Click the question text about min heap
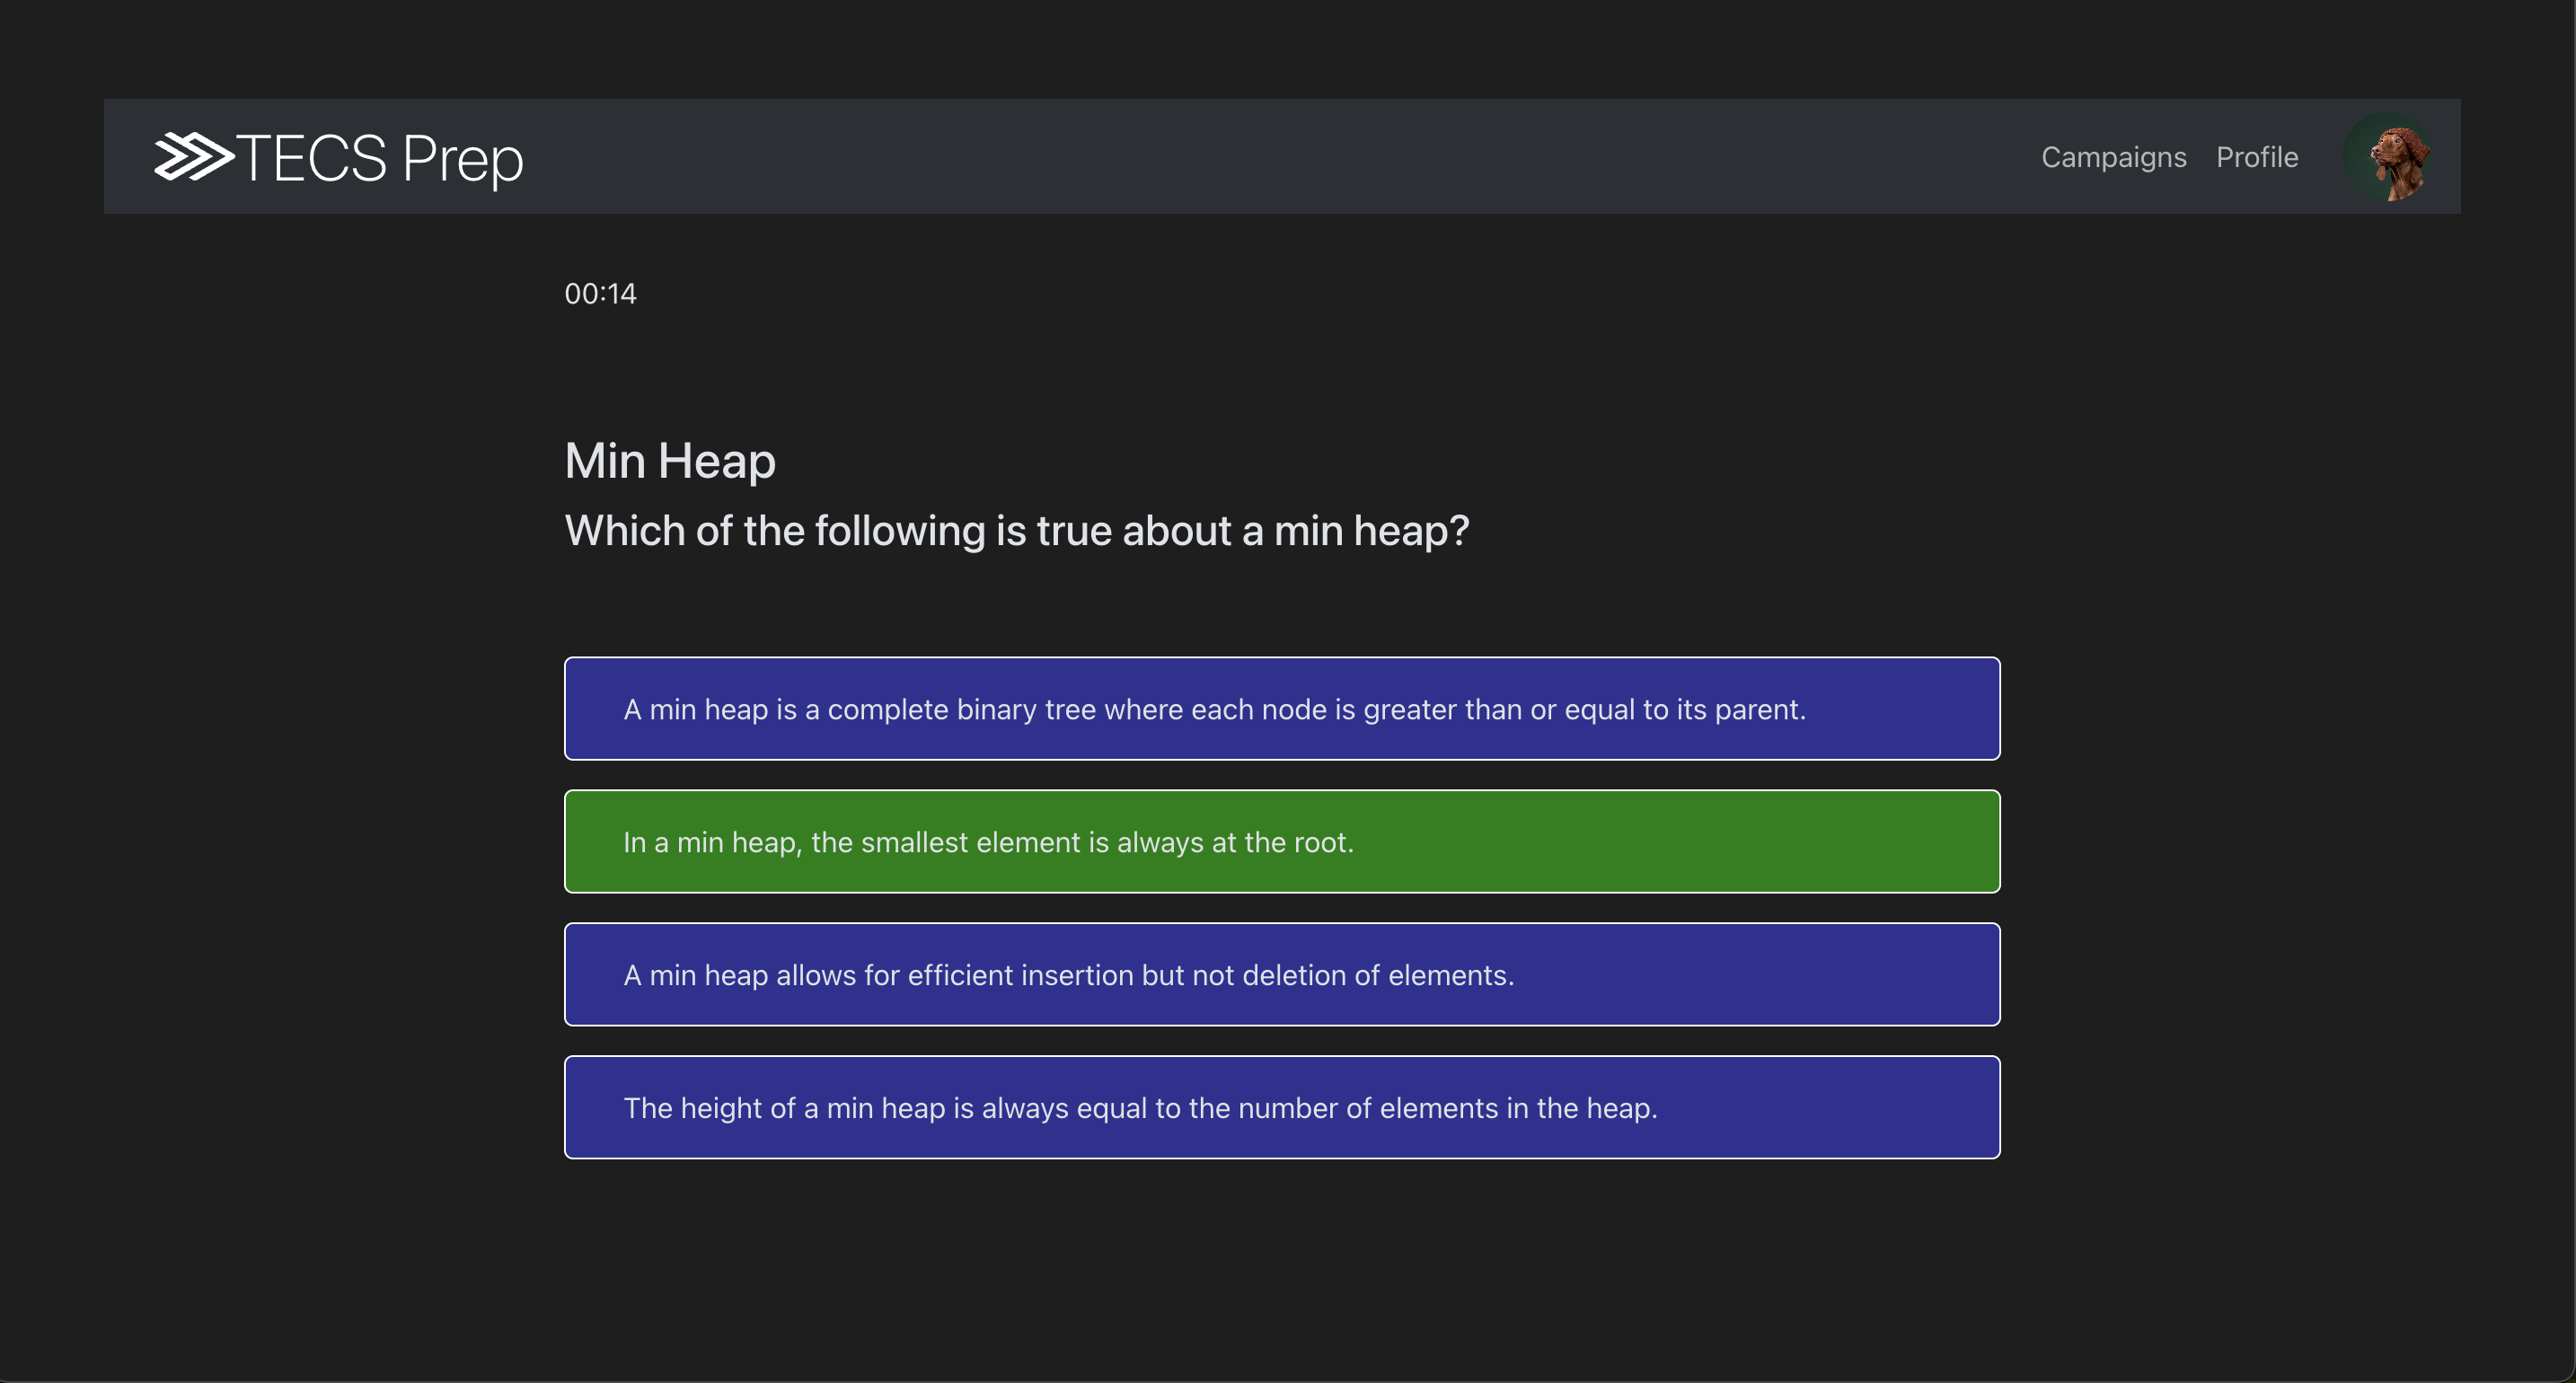The height and width of the screenshot is (1383, 2576). tap(1016, 531)
